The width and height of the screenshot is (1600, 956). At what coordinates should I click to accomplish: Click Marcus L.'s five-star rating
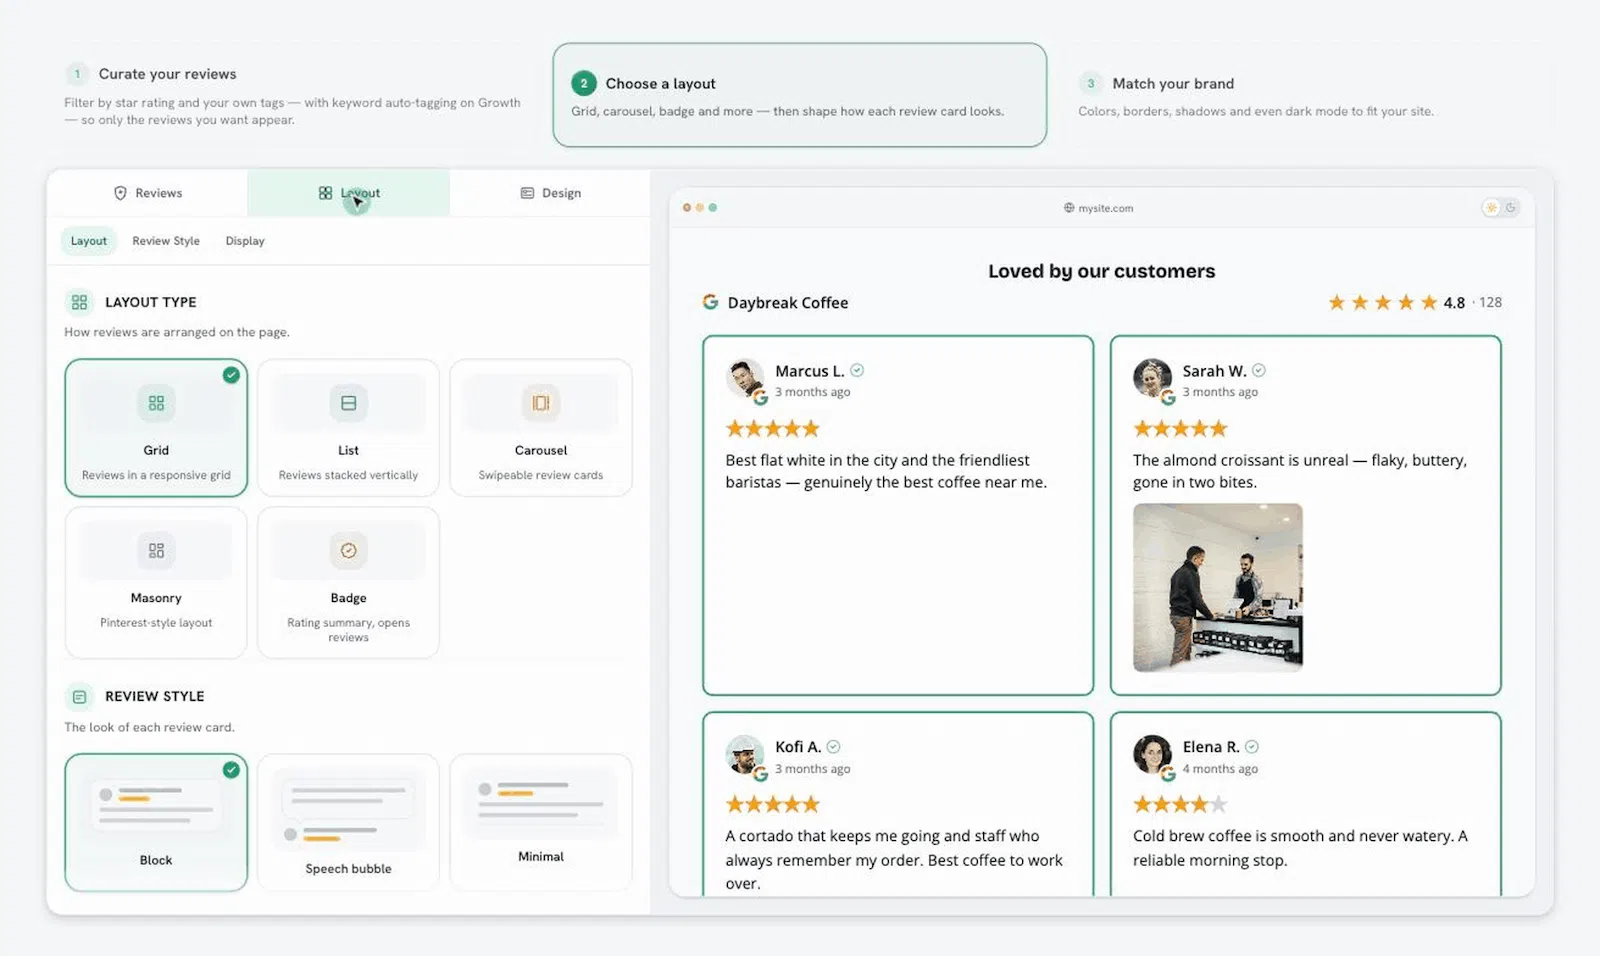pos(772,429)
